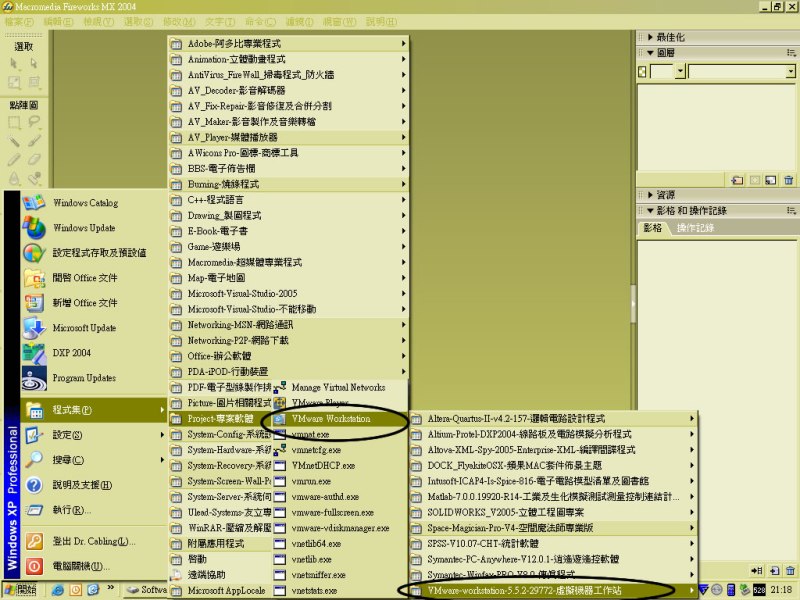Open layer blend mode dropdown

pos(790,71)
